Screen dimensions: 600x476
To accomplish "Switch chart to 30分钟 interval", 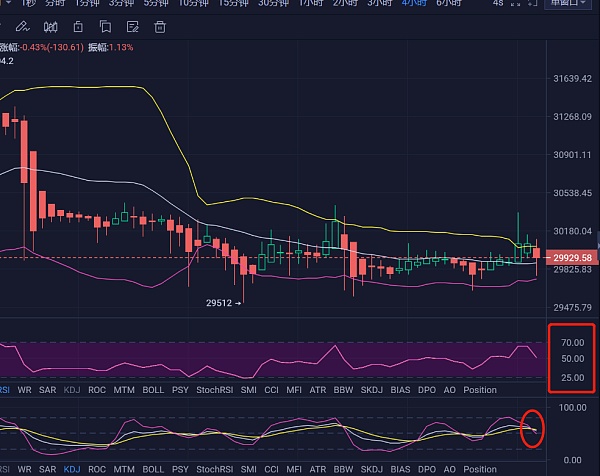I will pyautogui.click(x=274, y=3).
